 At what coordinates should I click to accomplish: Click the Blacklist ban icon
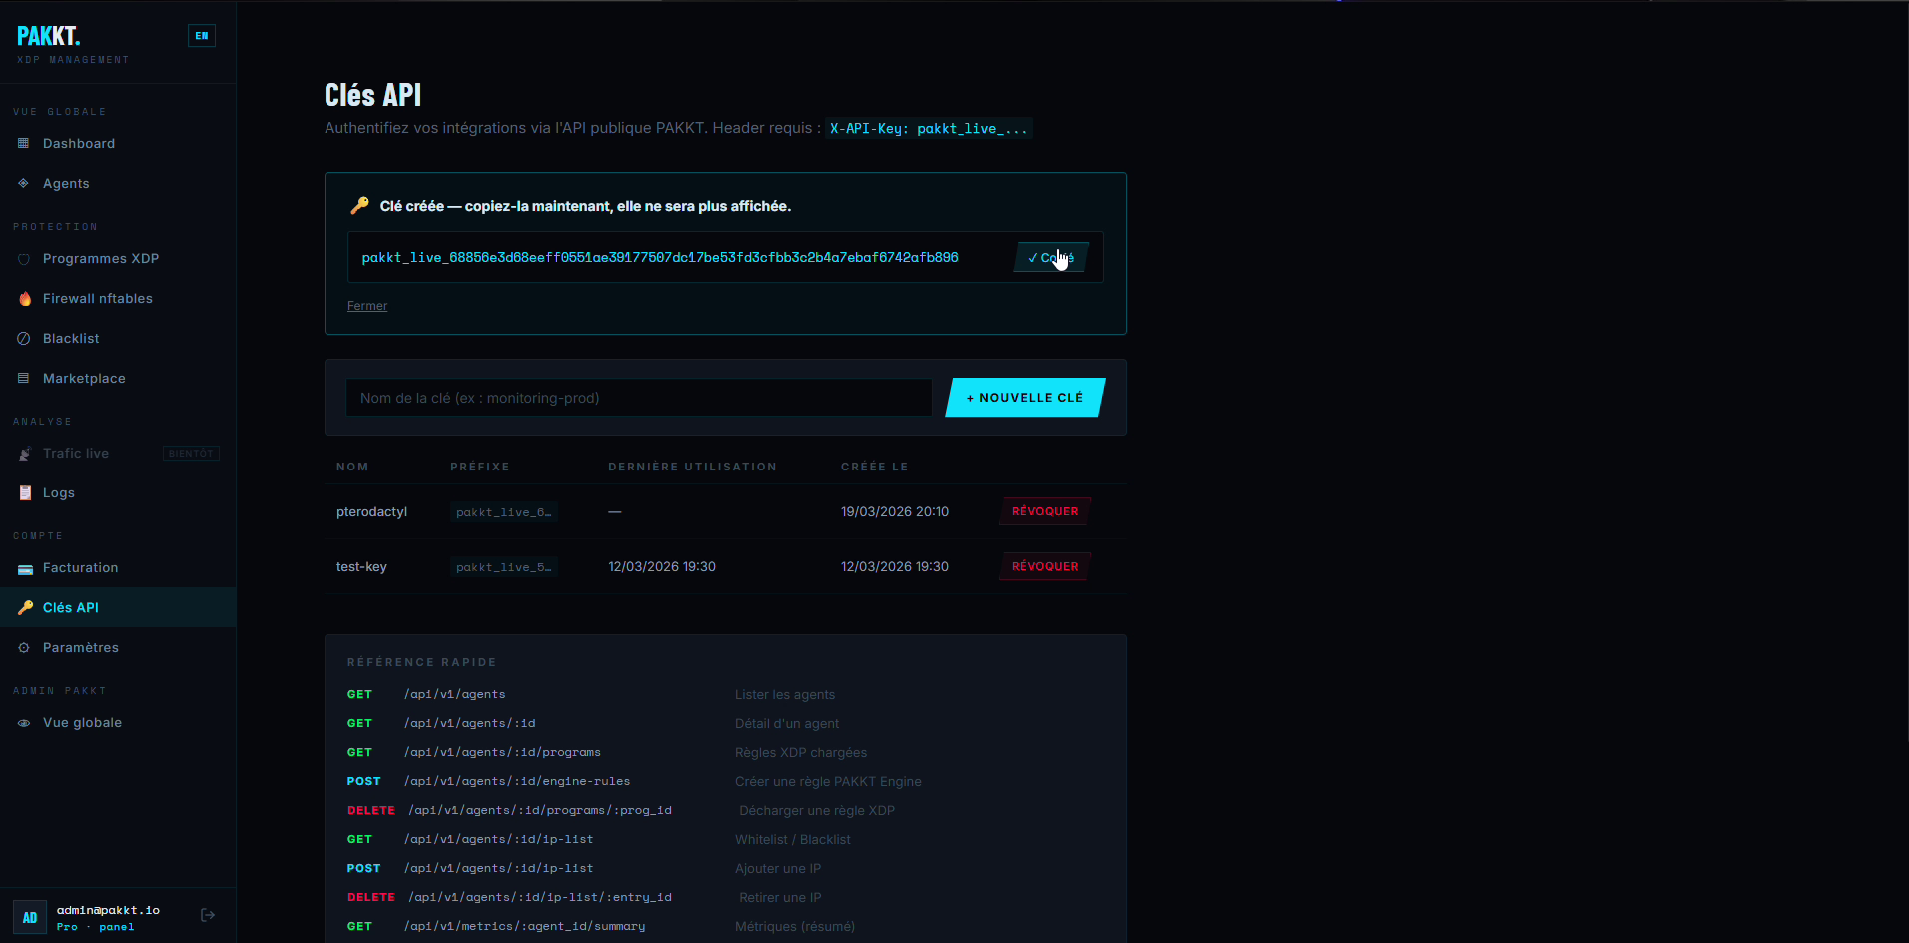[24, 339]
